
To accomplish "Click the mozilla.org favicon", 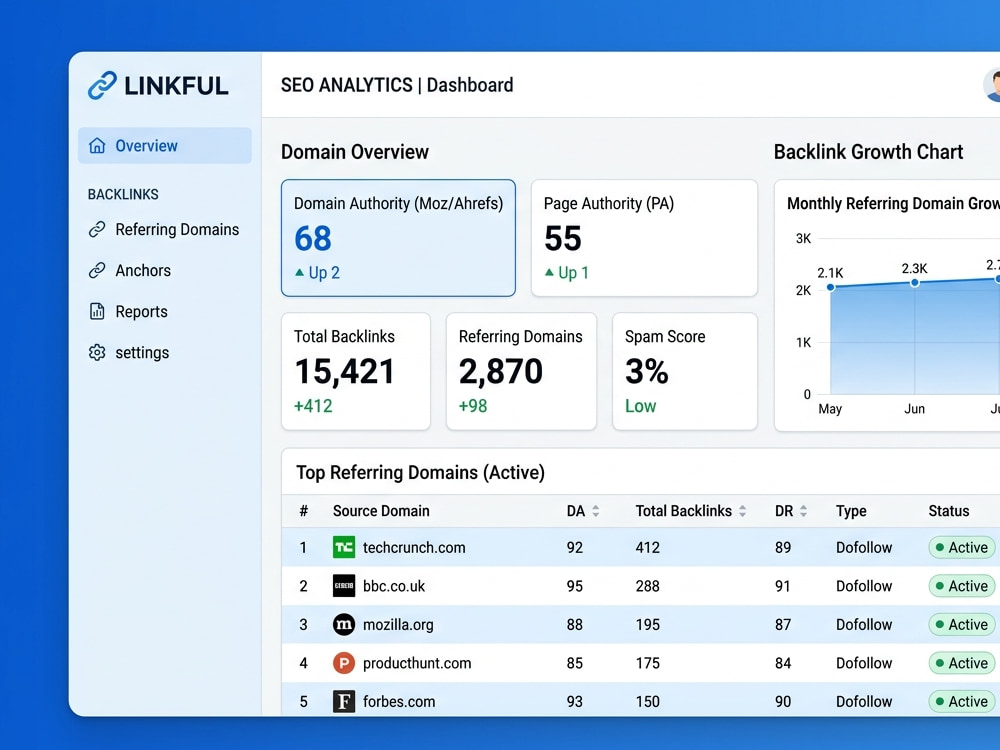I will (x=344, y=624).
